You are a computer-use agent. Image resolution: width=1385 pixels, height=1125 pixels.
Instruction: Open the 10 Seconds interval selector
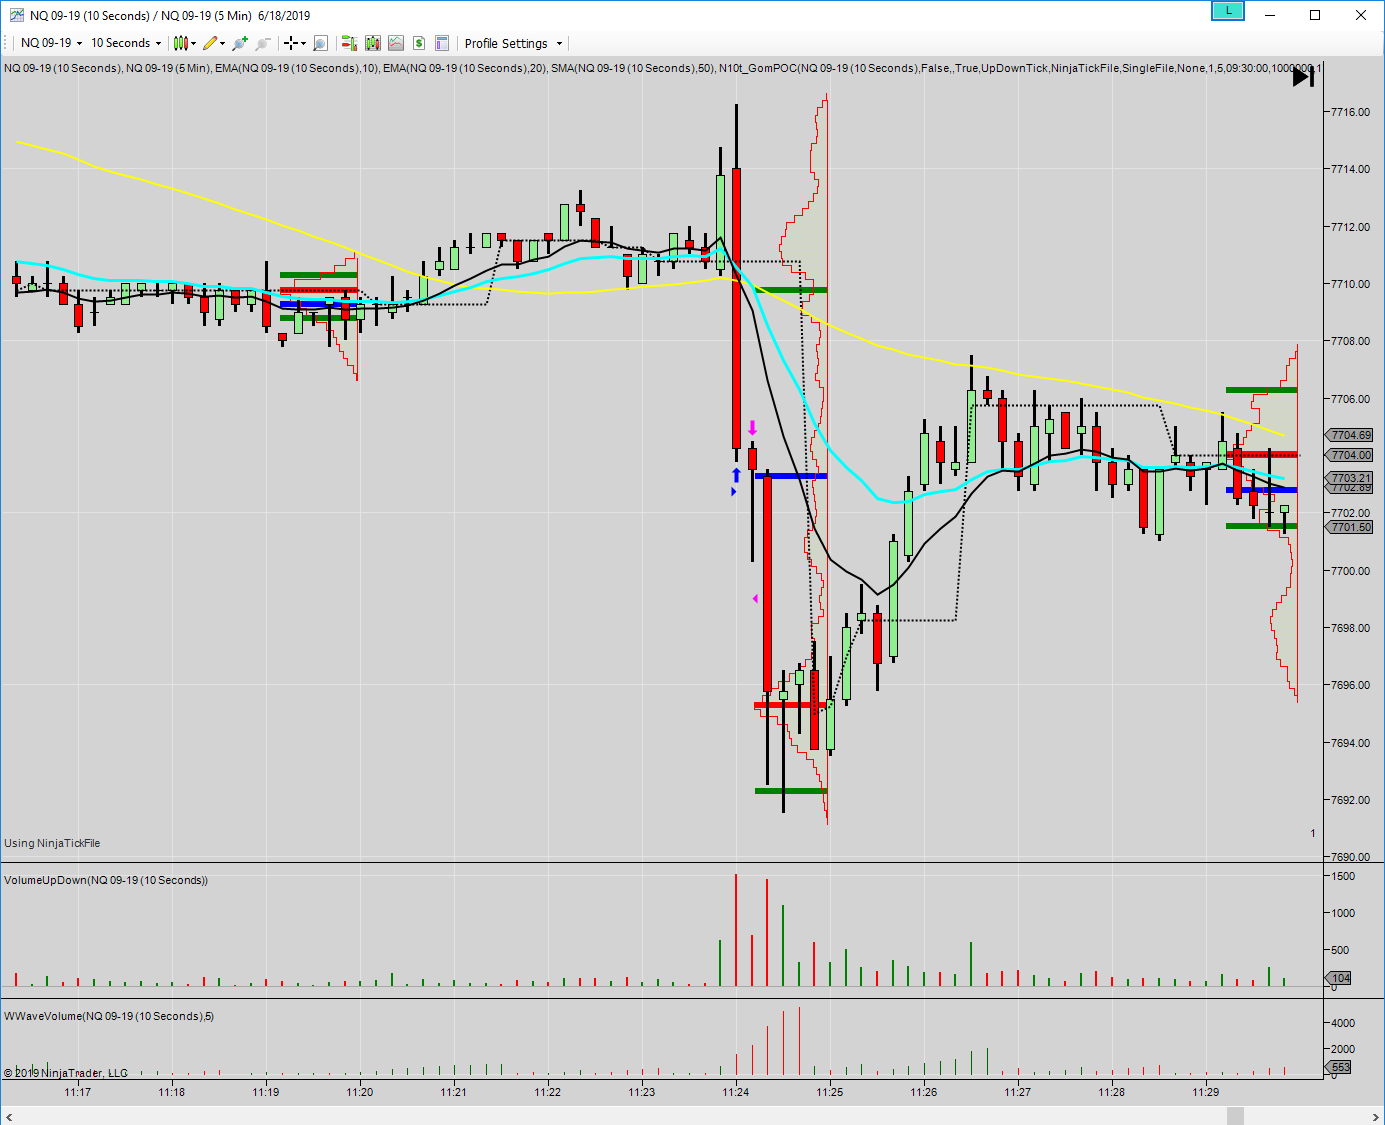126,43
